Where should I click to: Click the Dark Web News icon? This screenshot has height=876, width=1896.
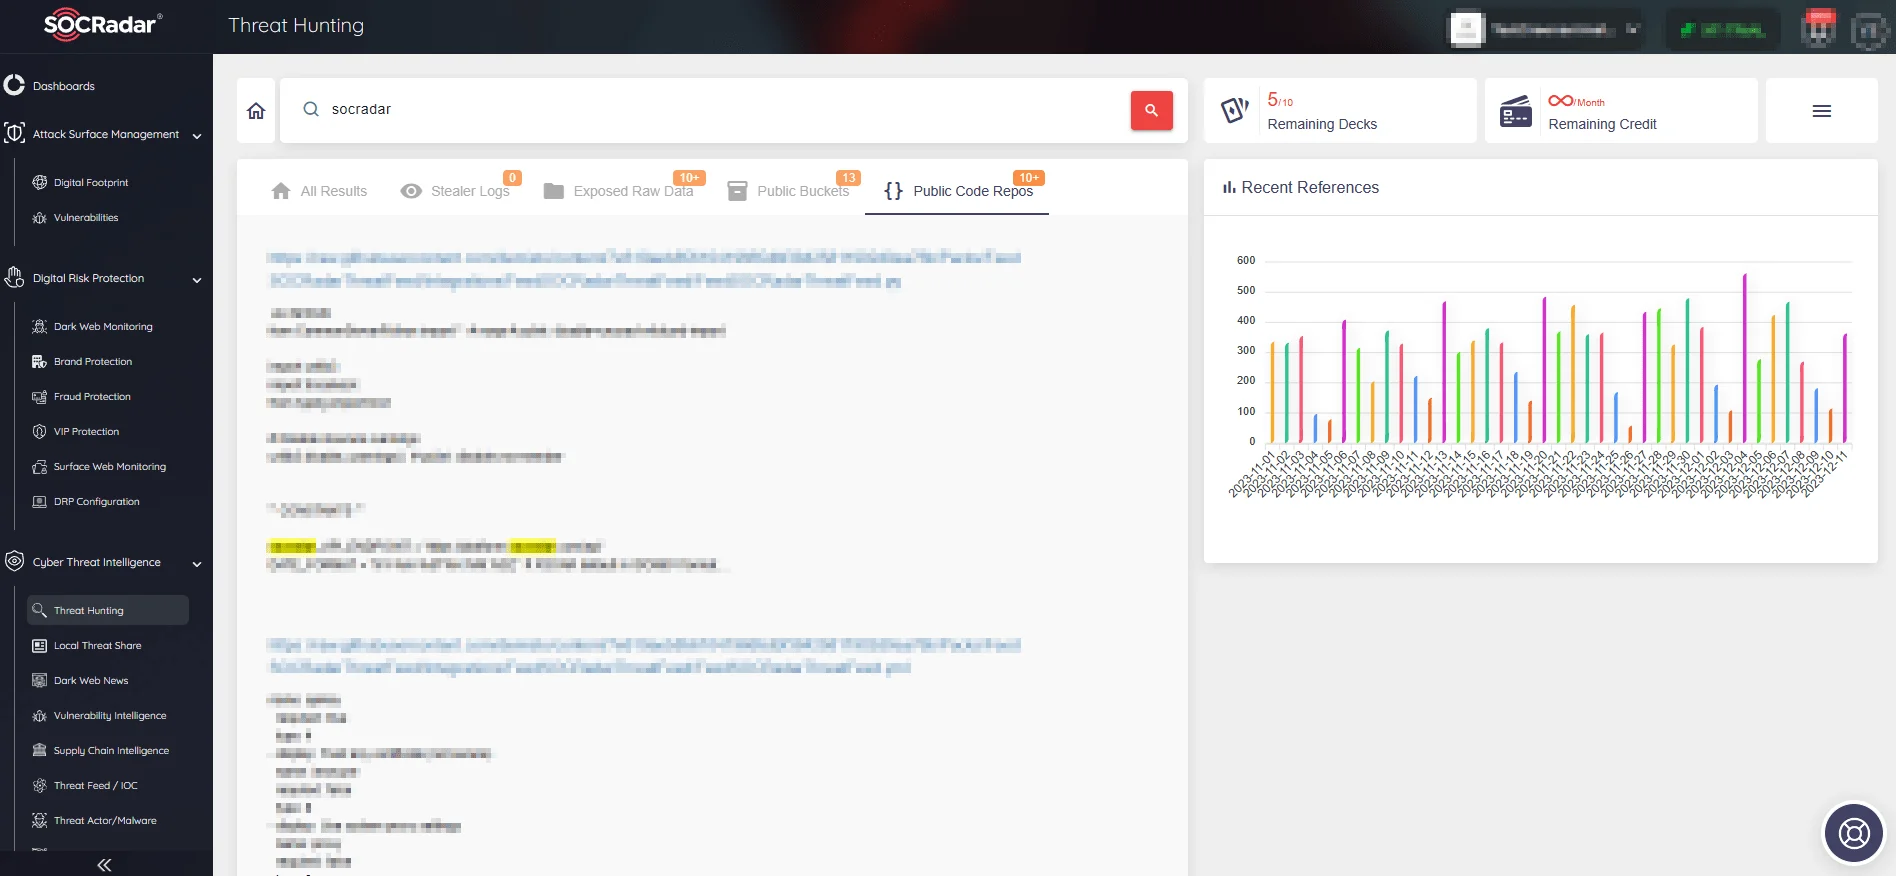click(40, 680)
